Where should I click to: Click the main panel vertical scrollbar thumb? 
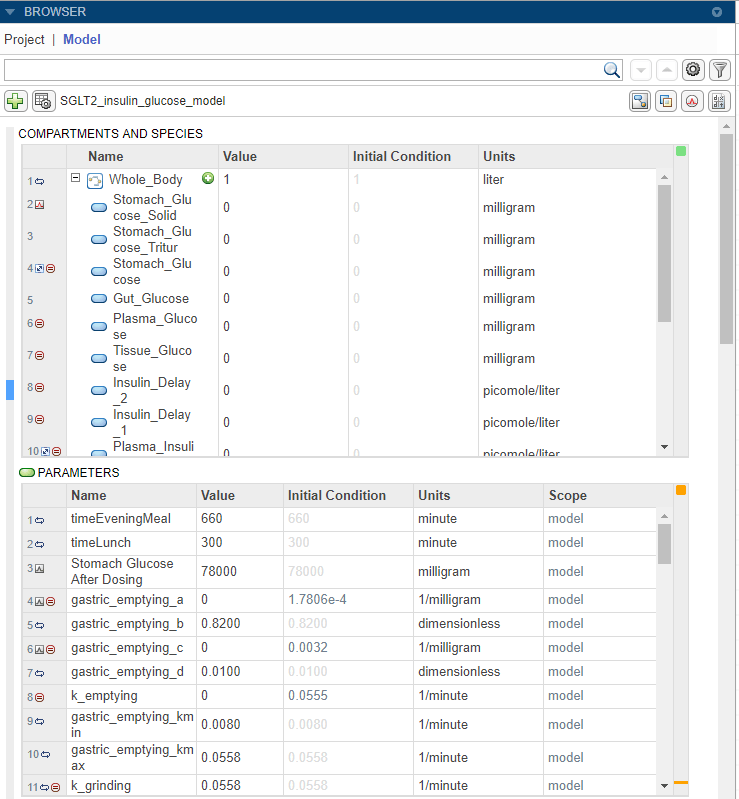[726, 238]
